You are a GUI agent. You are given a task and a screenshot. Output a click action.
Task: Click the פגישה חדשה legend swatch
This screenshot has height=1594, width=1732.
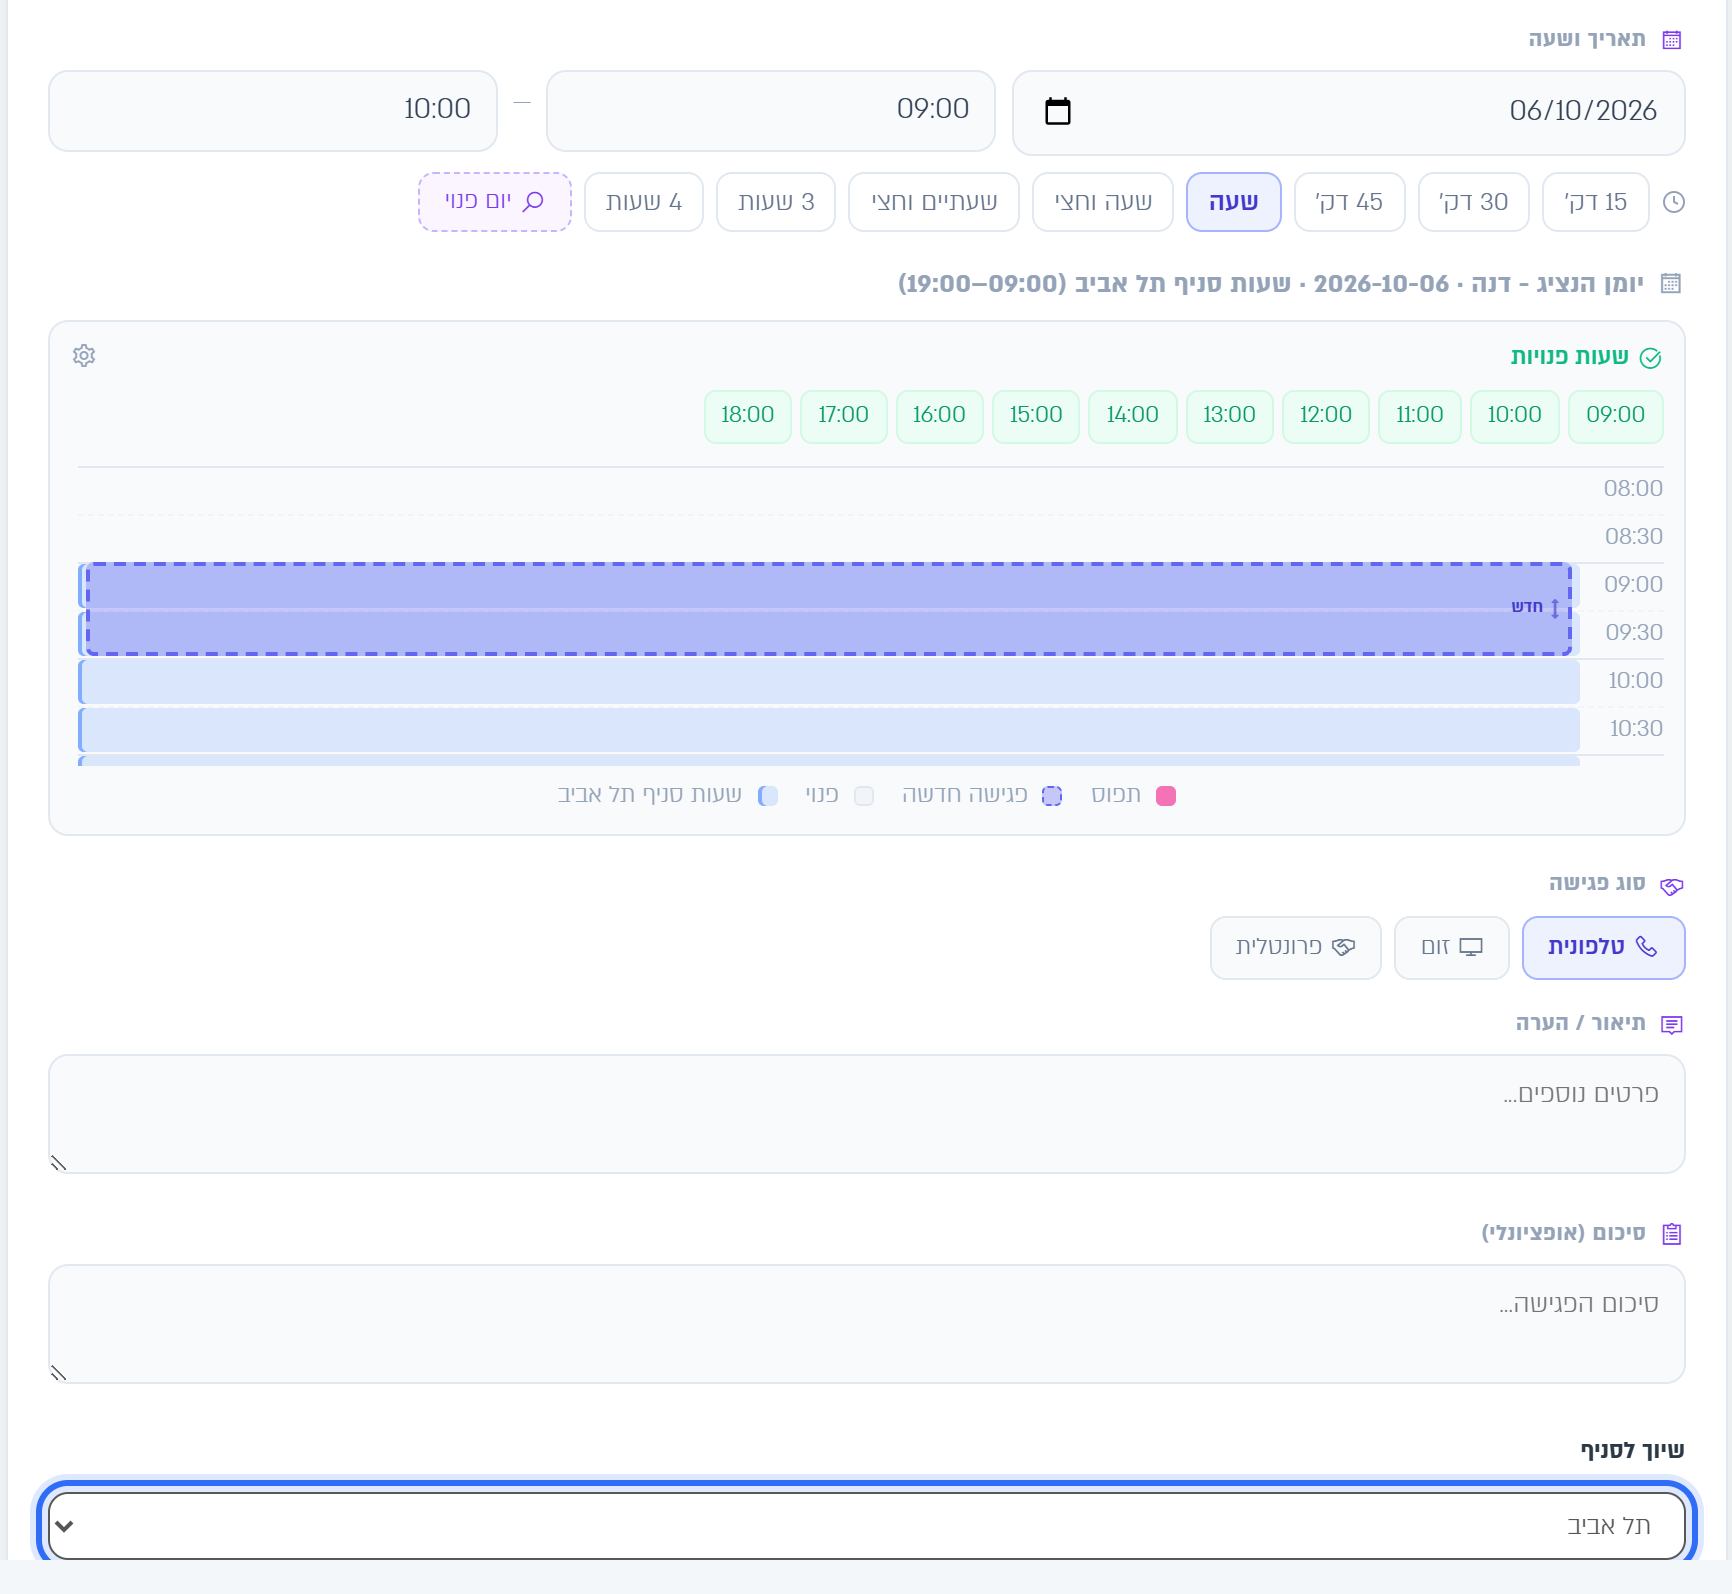(x=1052, y=796)
